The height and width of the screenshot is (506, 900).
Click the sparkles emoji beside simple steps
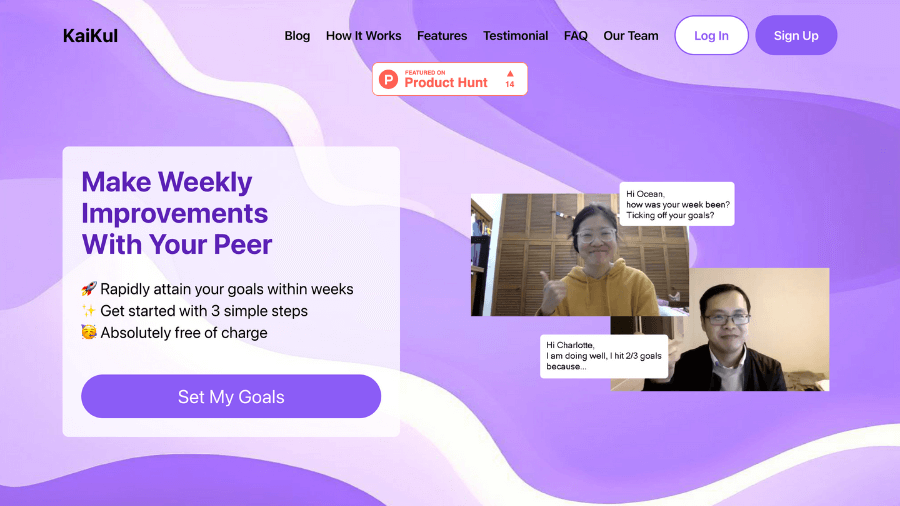pyautogui.click(x=89, y=310)
